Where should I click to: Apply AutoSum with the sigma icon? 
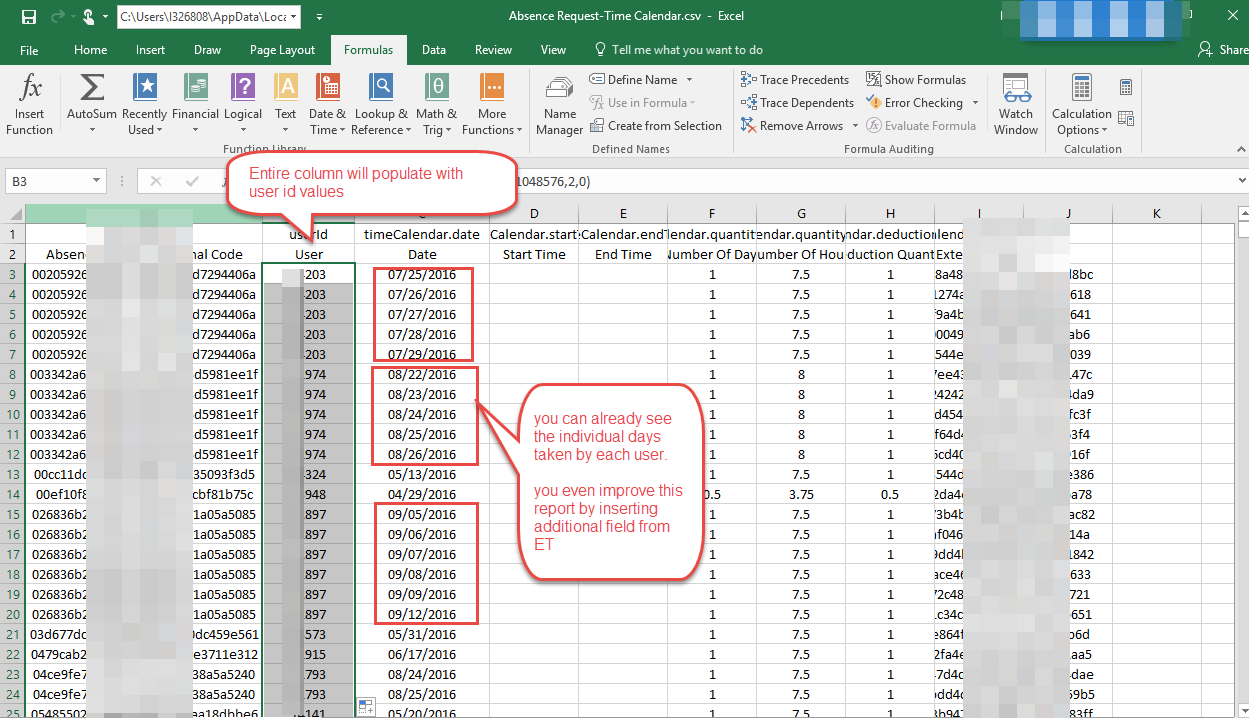pyautogui.click(x=92, y=88)
